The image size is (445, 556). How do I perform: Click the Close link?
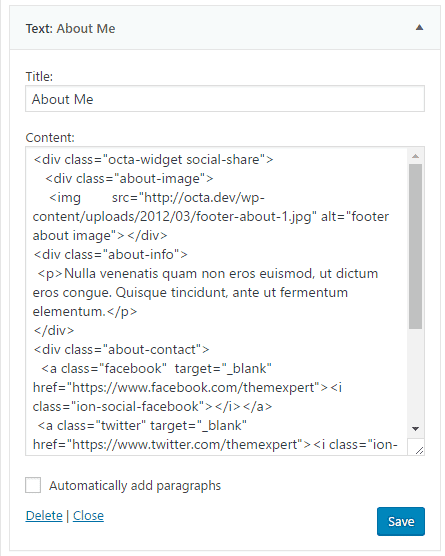click(x=88, y=516)
